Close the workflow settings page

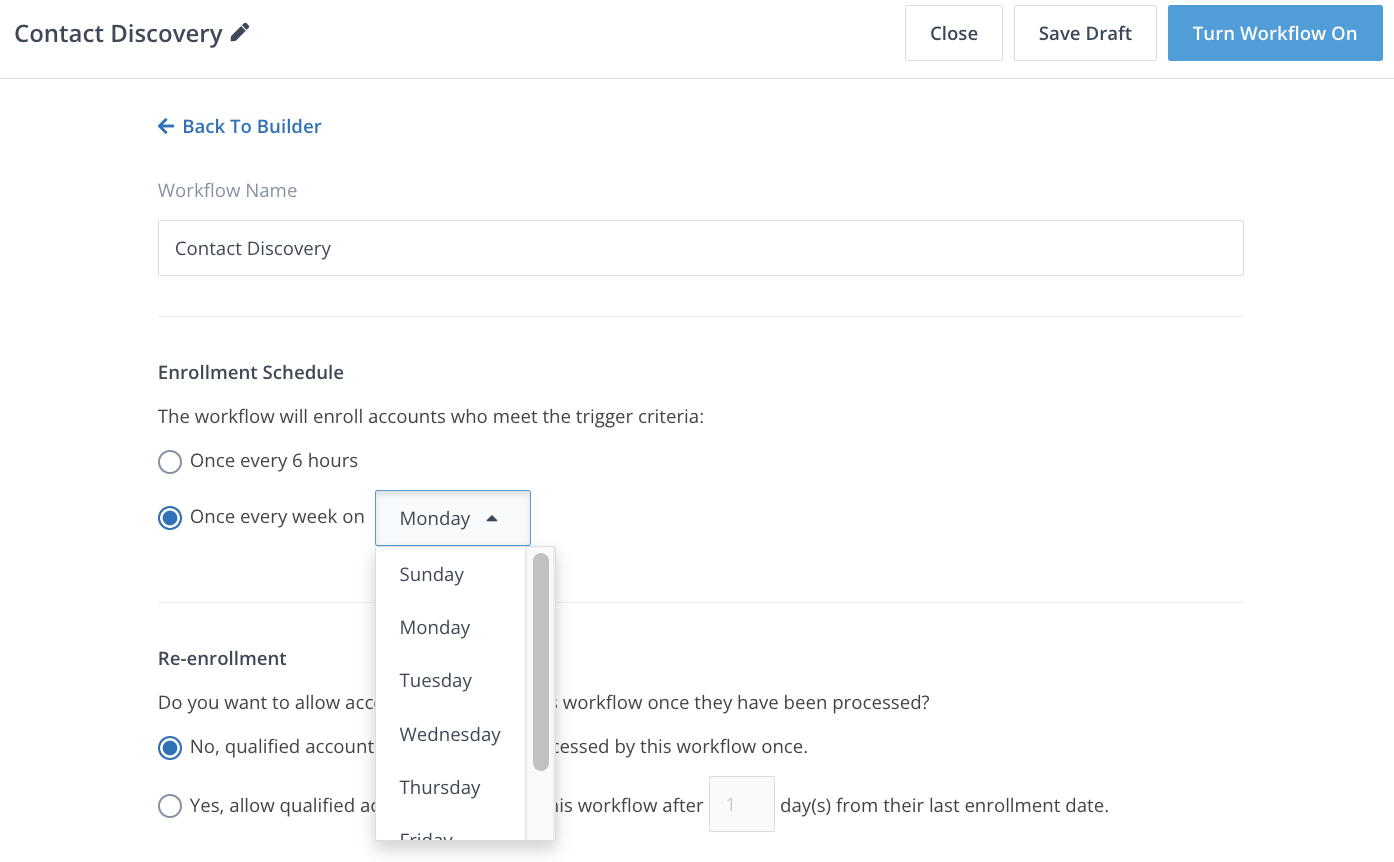953,32
